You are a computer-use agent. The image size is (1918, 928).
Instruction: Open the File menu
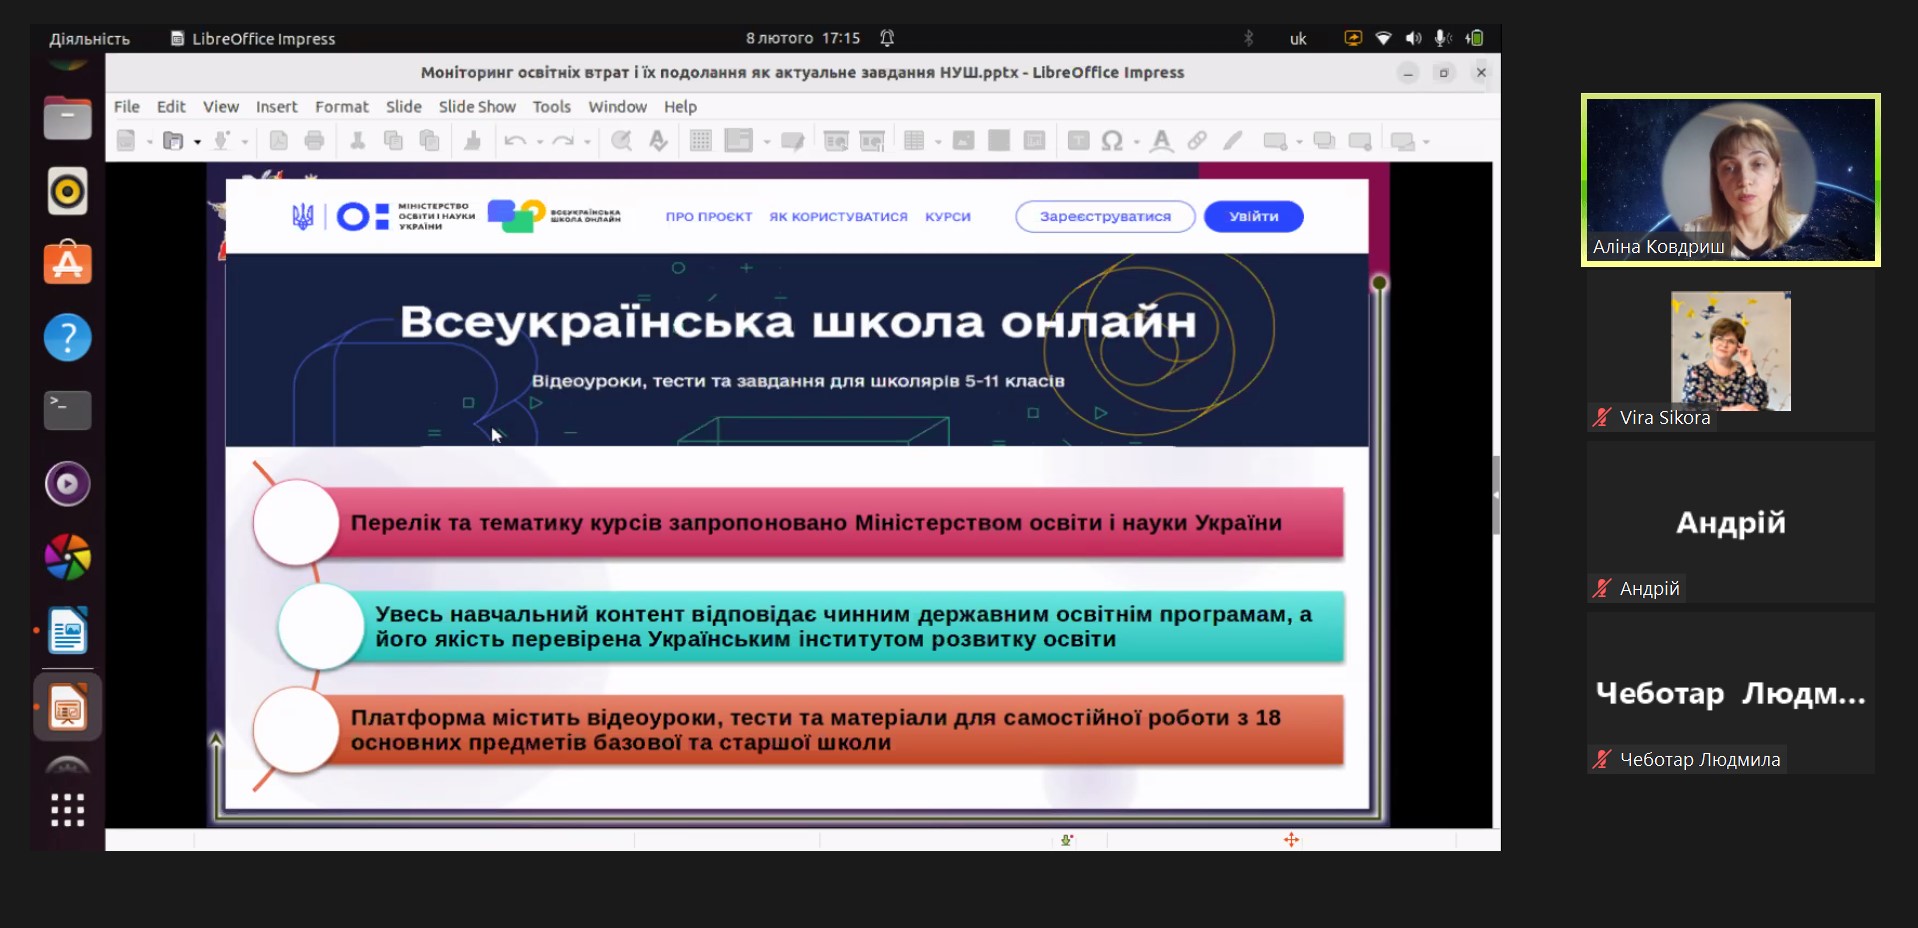pyautogui.click(x=127, y=107)
